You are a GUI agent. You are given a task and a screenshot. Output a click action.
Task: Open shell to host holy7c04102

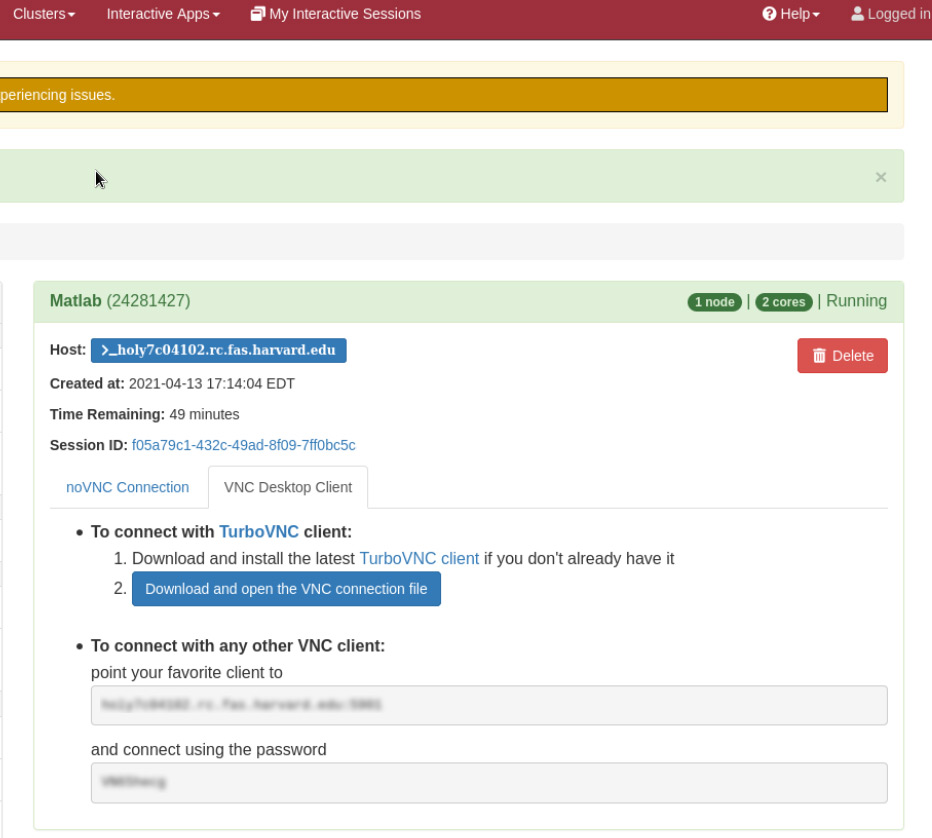[x=219, y=350]
